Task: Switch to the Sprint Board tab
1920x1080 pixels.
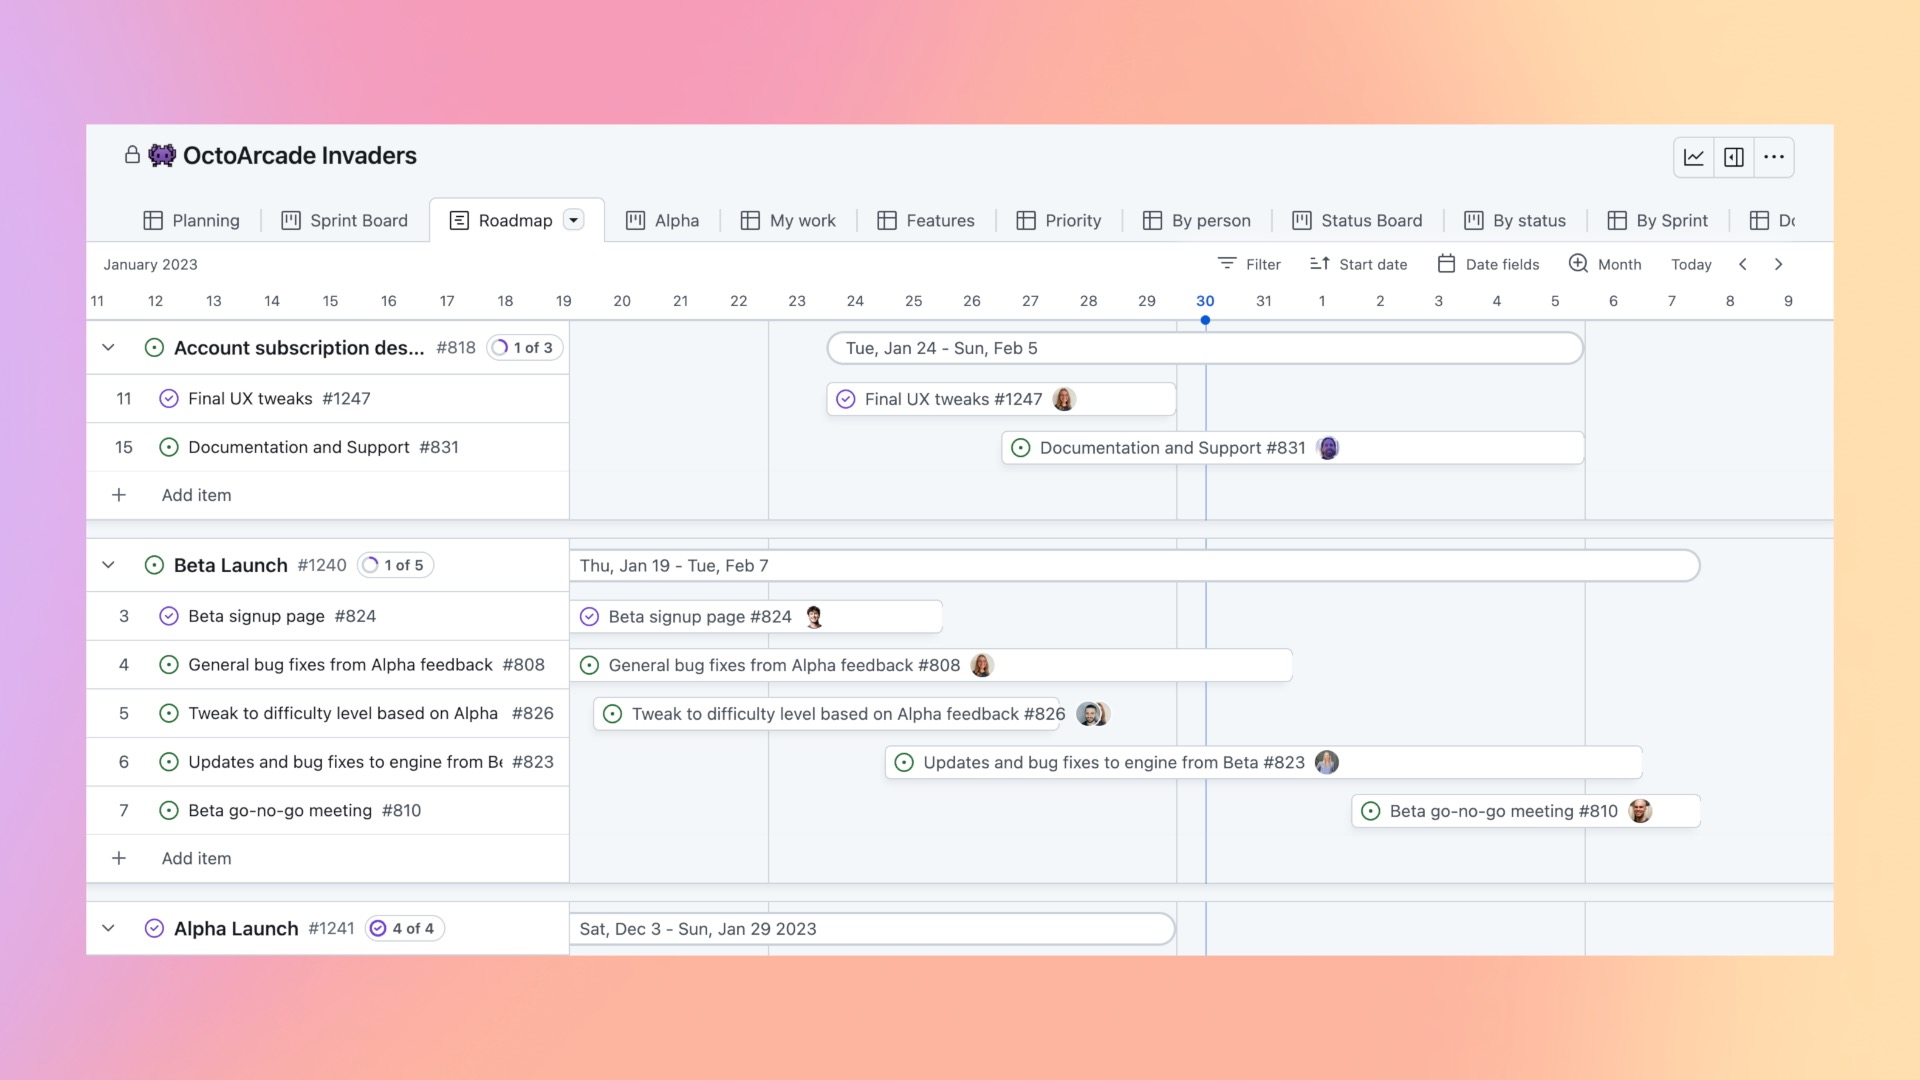Action: [x=344, y=220]
